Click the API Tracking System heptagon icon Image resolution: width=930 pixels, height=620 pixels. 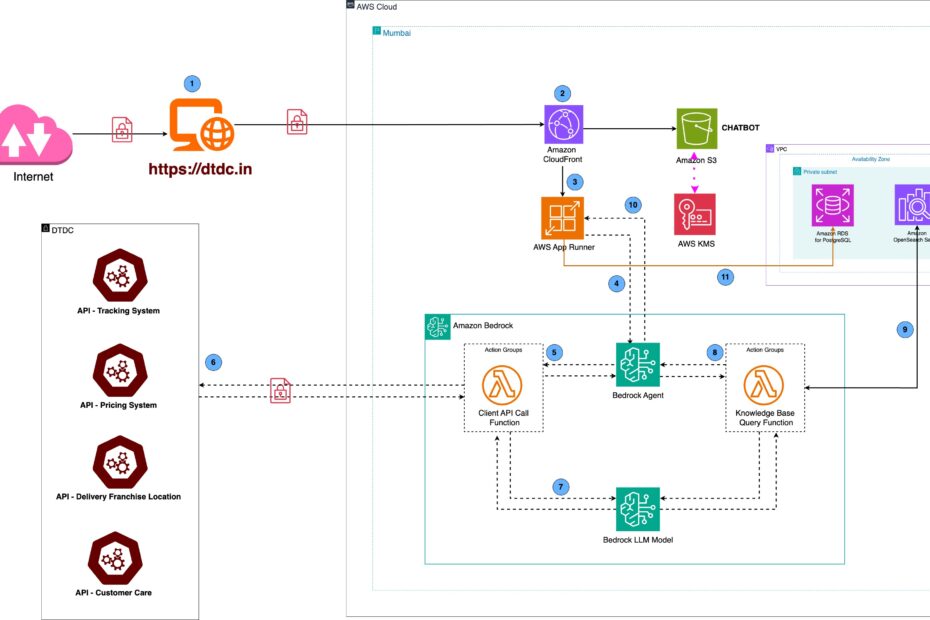coord(120,276)
